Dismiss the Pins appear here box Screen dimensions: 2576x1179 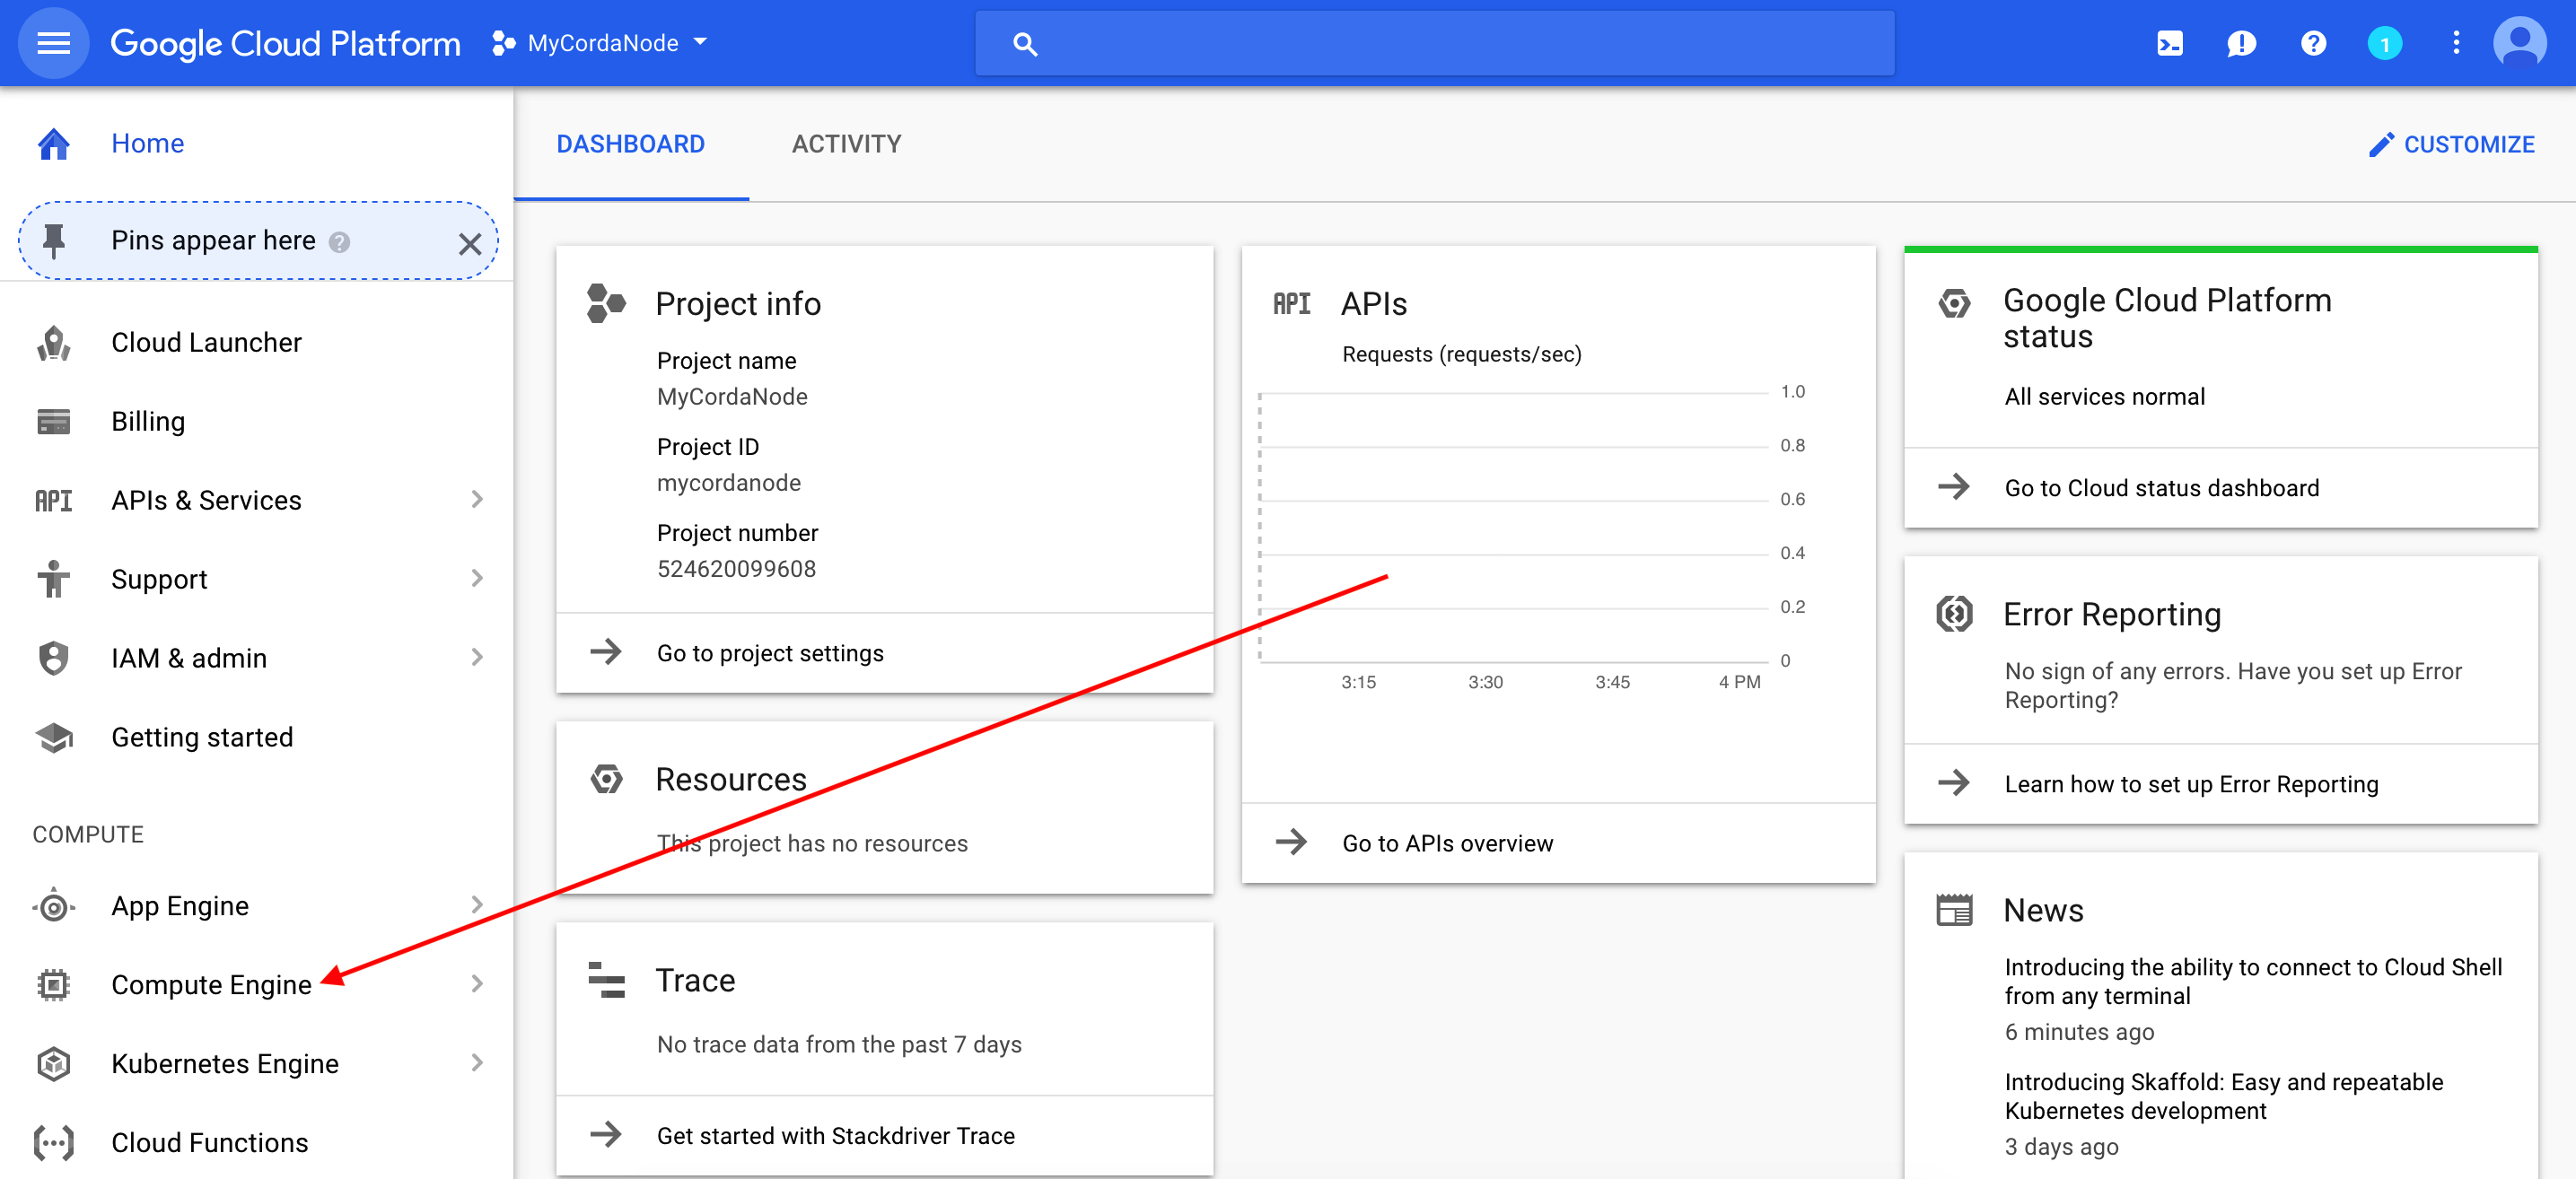470,243
